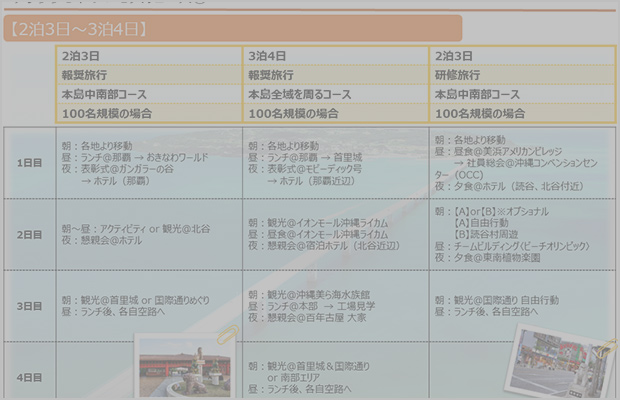The image size is (620, 400).
Task: Click the 【2泊3日～3泊4日】 orange heading banner
Action: [233, 28]
